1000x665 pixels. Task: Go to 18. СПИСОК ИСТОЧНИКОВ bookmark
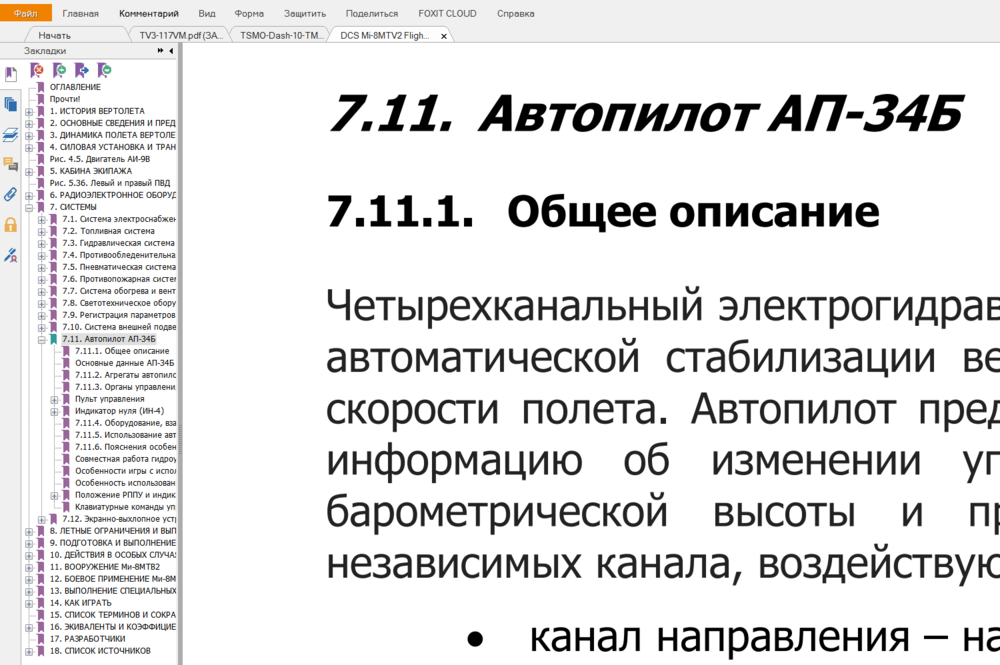coord(100,651)
